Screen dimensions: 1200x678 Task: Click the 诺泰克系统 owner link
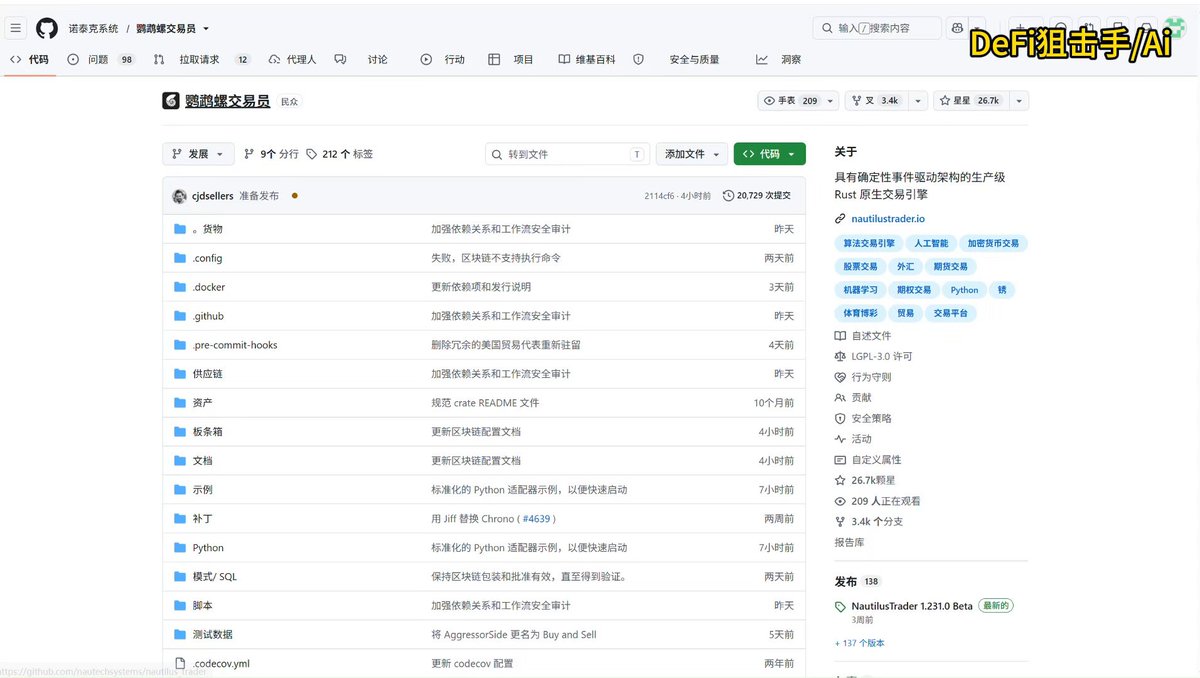coord(93,29)
